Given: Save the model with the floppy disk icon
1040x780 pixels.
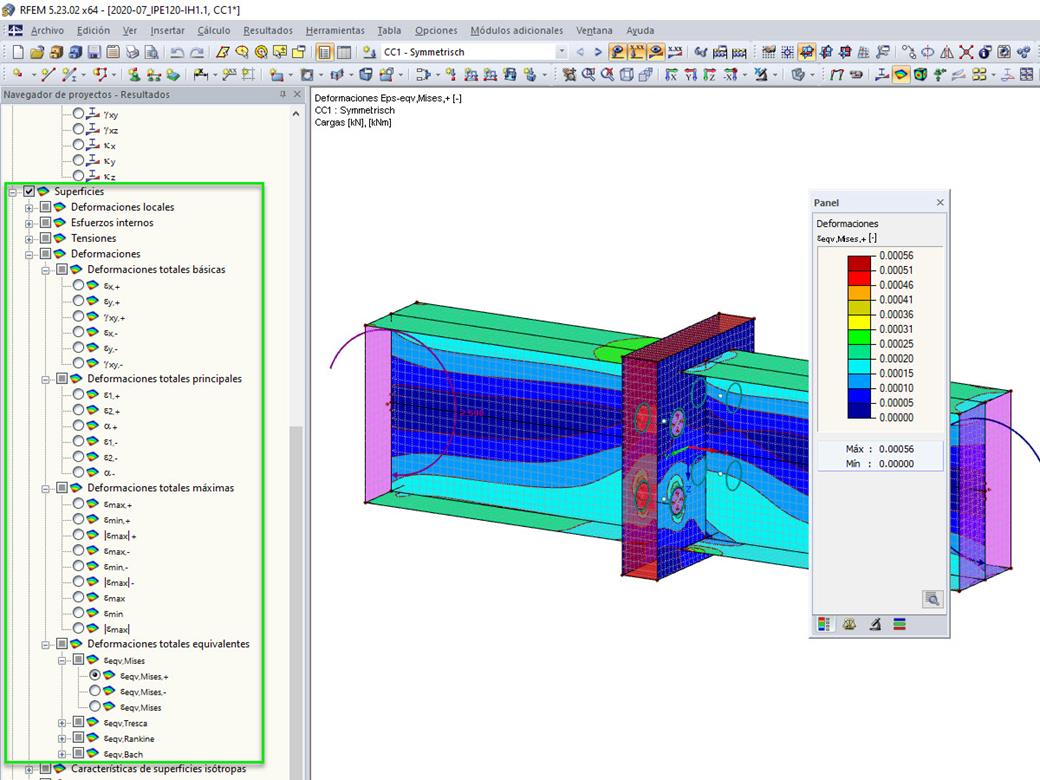Looking at the screenshot, I should point(94,52).
